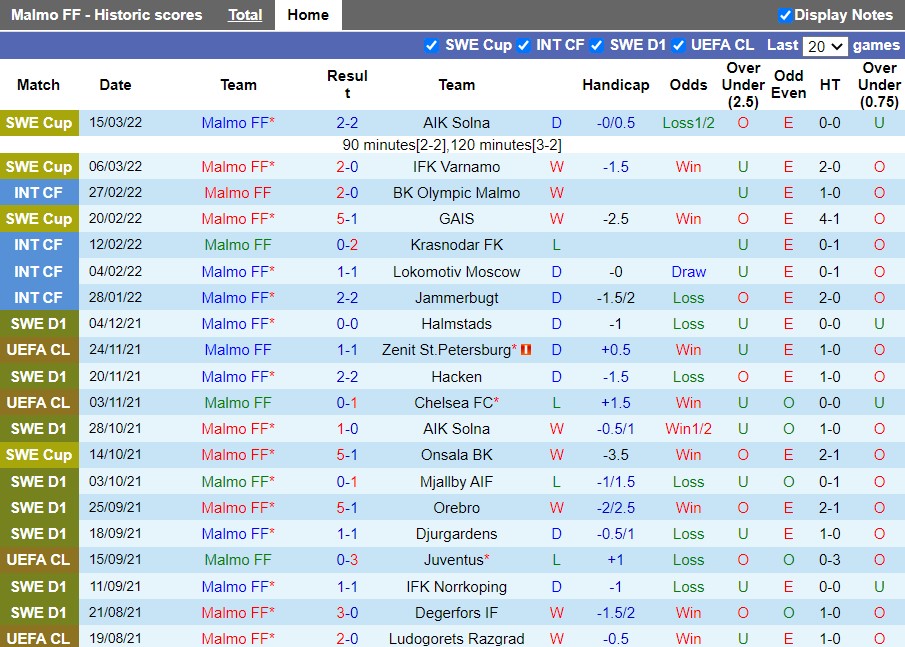Click the Lokomotiv Moscow team name
The width and height of the screenshot is (905, 647).
(x=456, y=272)
